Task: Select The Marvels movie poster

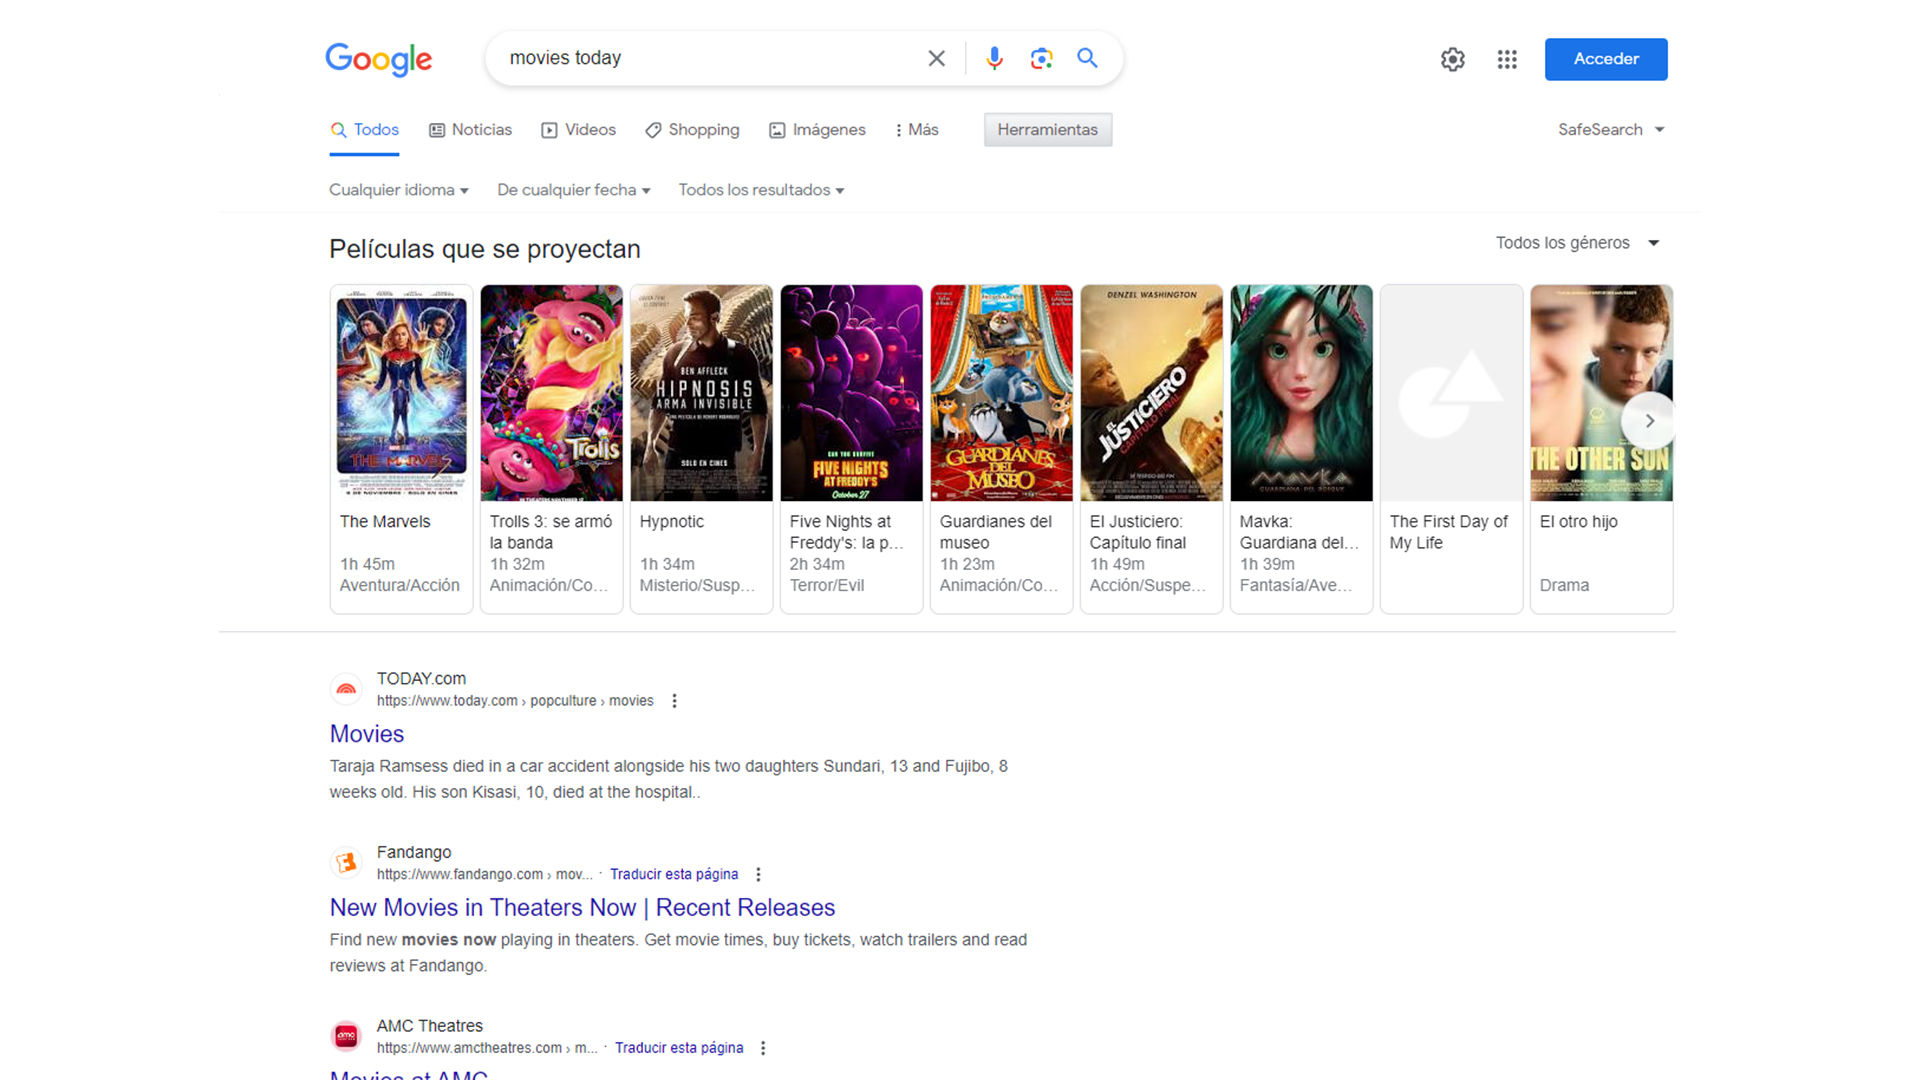Action: (x=401, y=393)
